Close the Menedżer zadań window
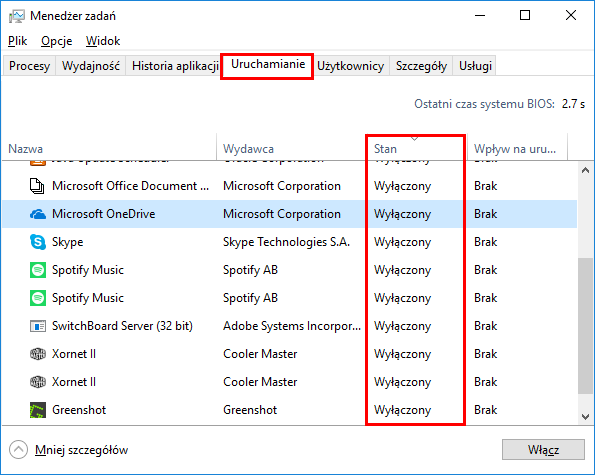Screen dimensions: 595x475 (571, 16)
